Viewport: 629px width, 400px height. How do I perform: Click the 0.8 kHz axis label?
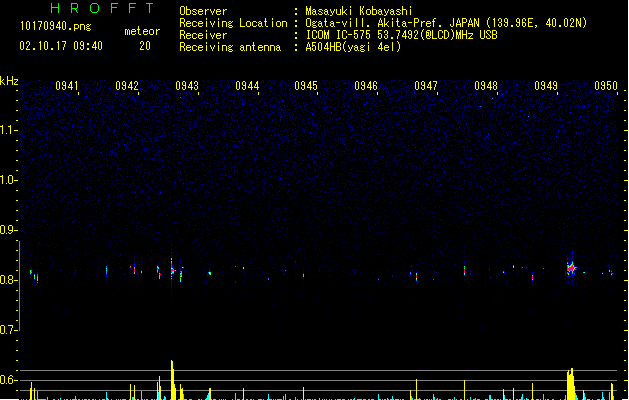point(9,280)
